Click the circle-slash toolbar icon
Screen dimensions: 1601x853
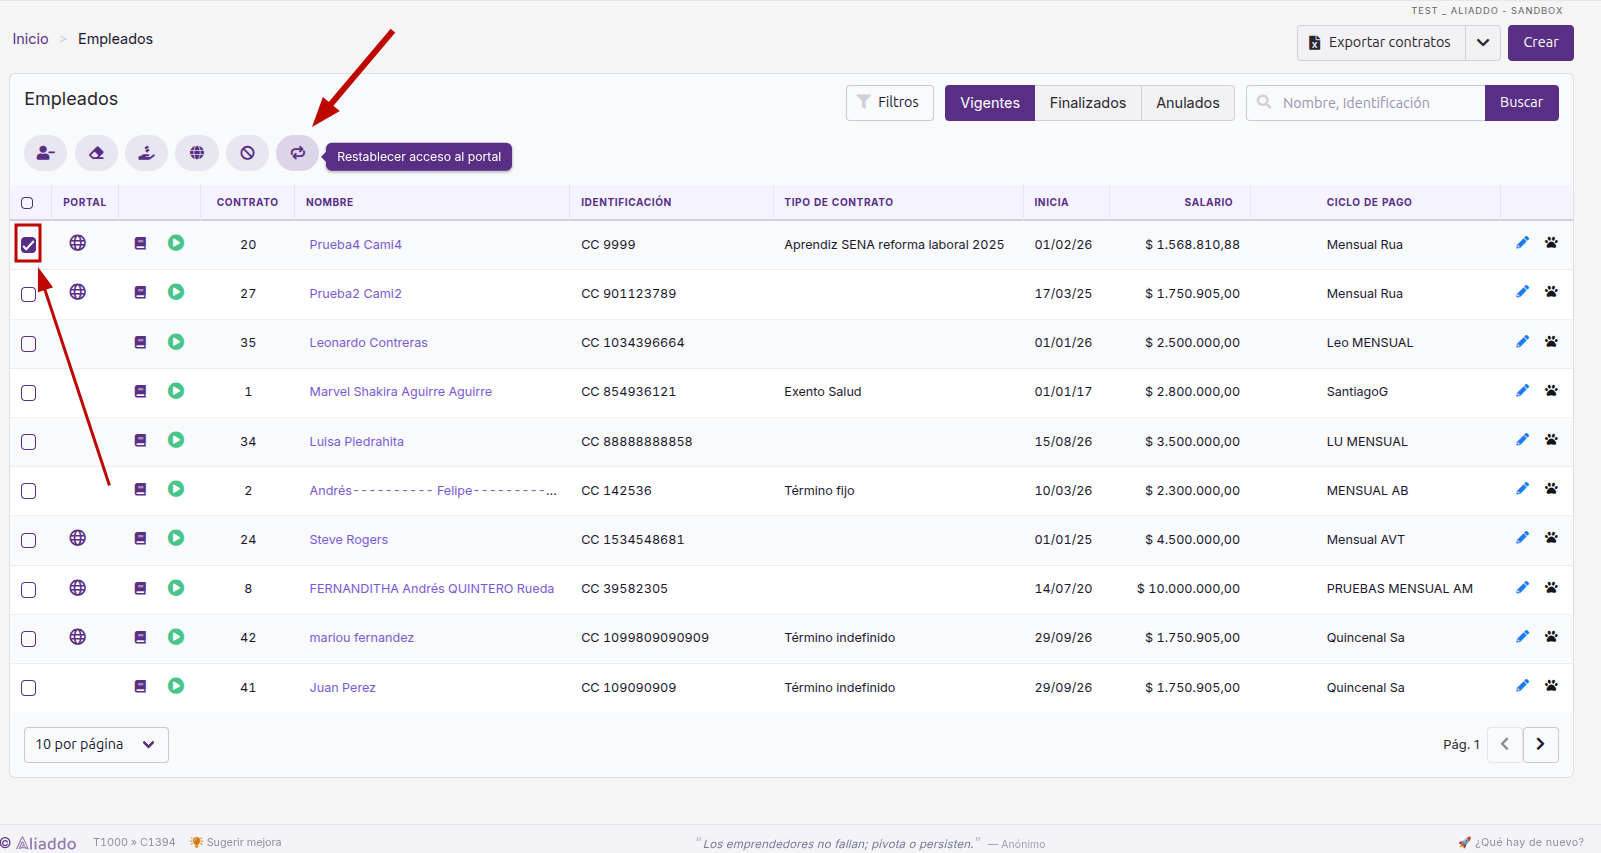pyautogui.click(x=247, y=153)
